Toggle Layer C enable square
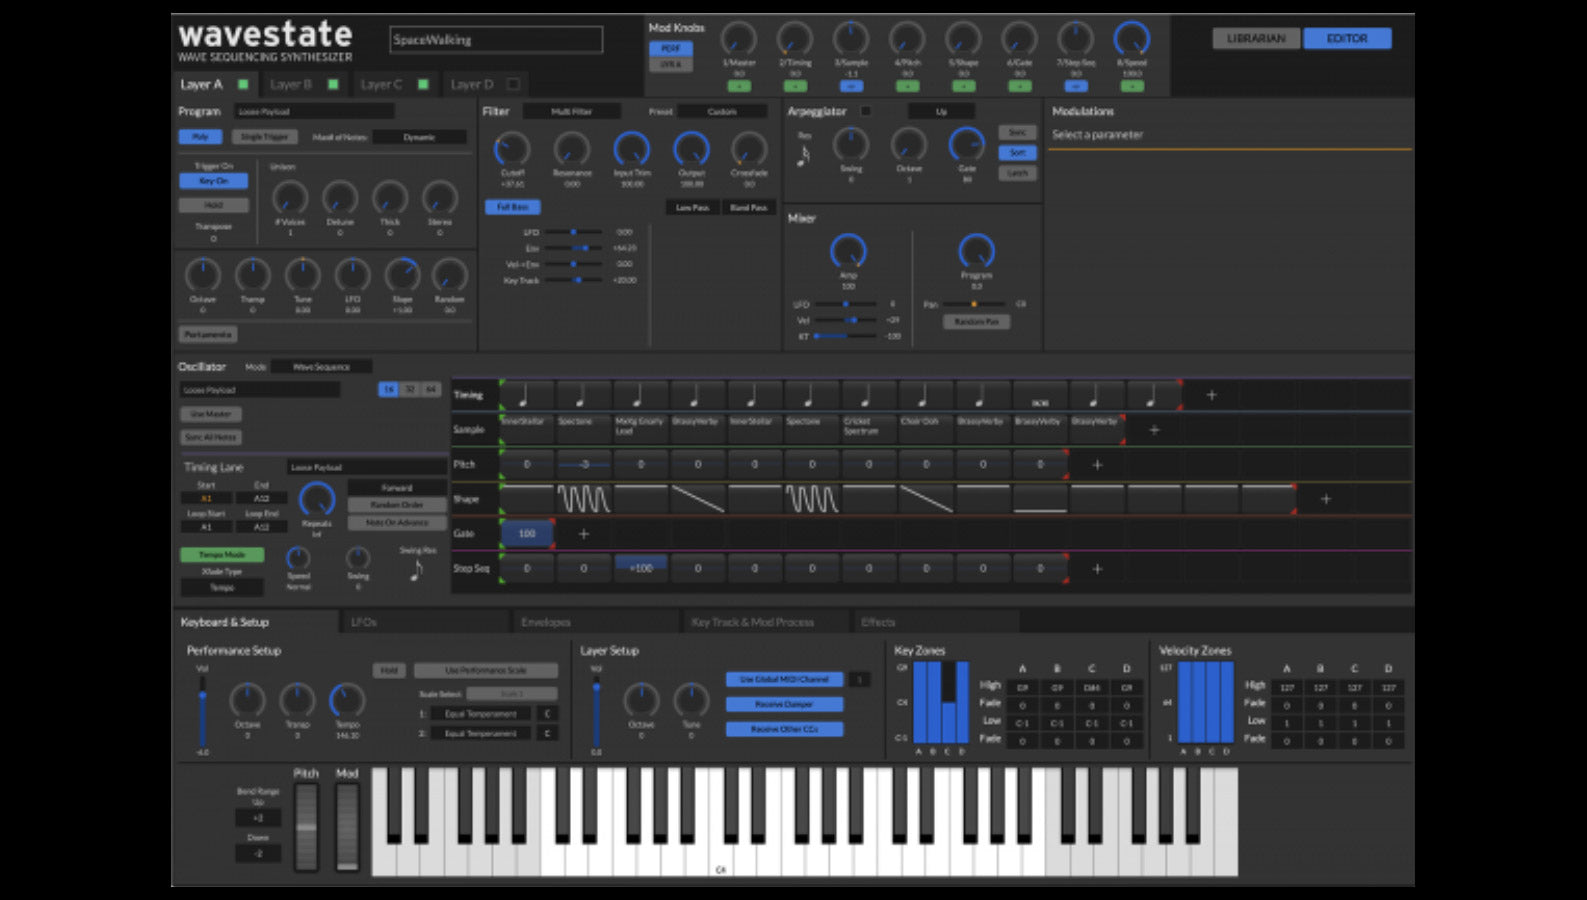 pos(423,84)
